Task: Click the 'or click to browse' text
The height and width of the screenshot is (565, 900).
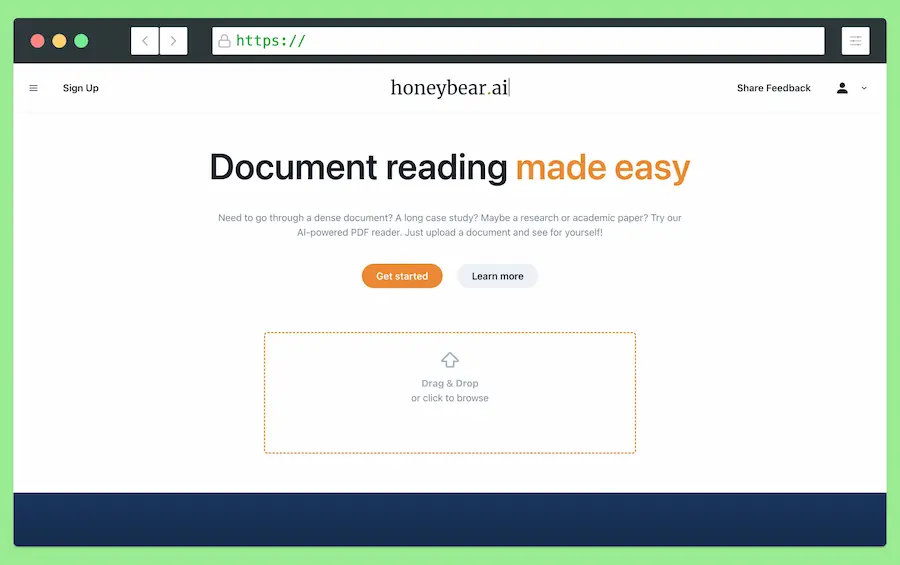Action: [449, 398]
